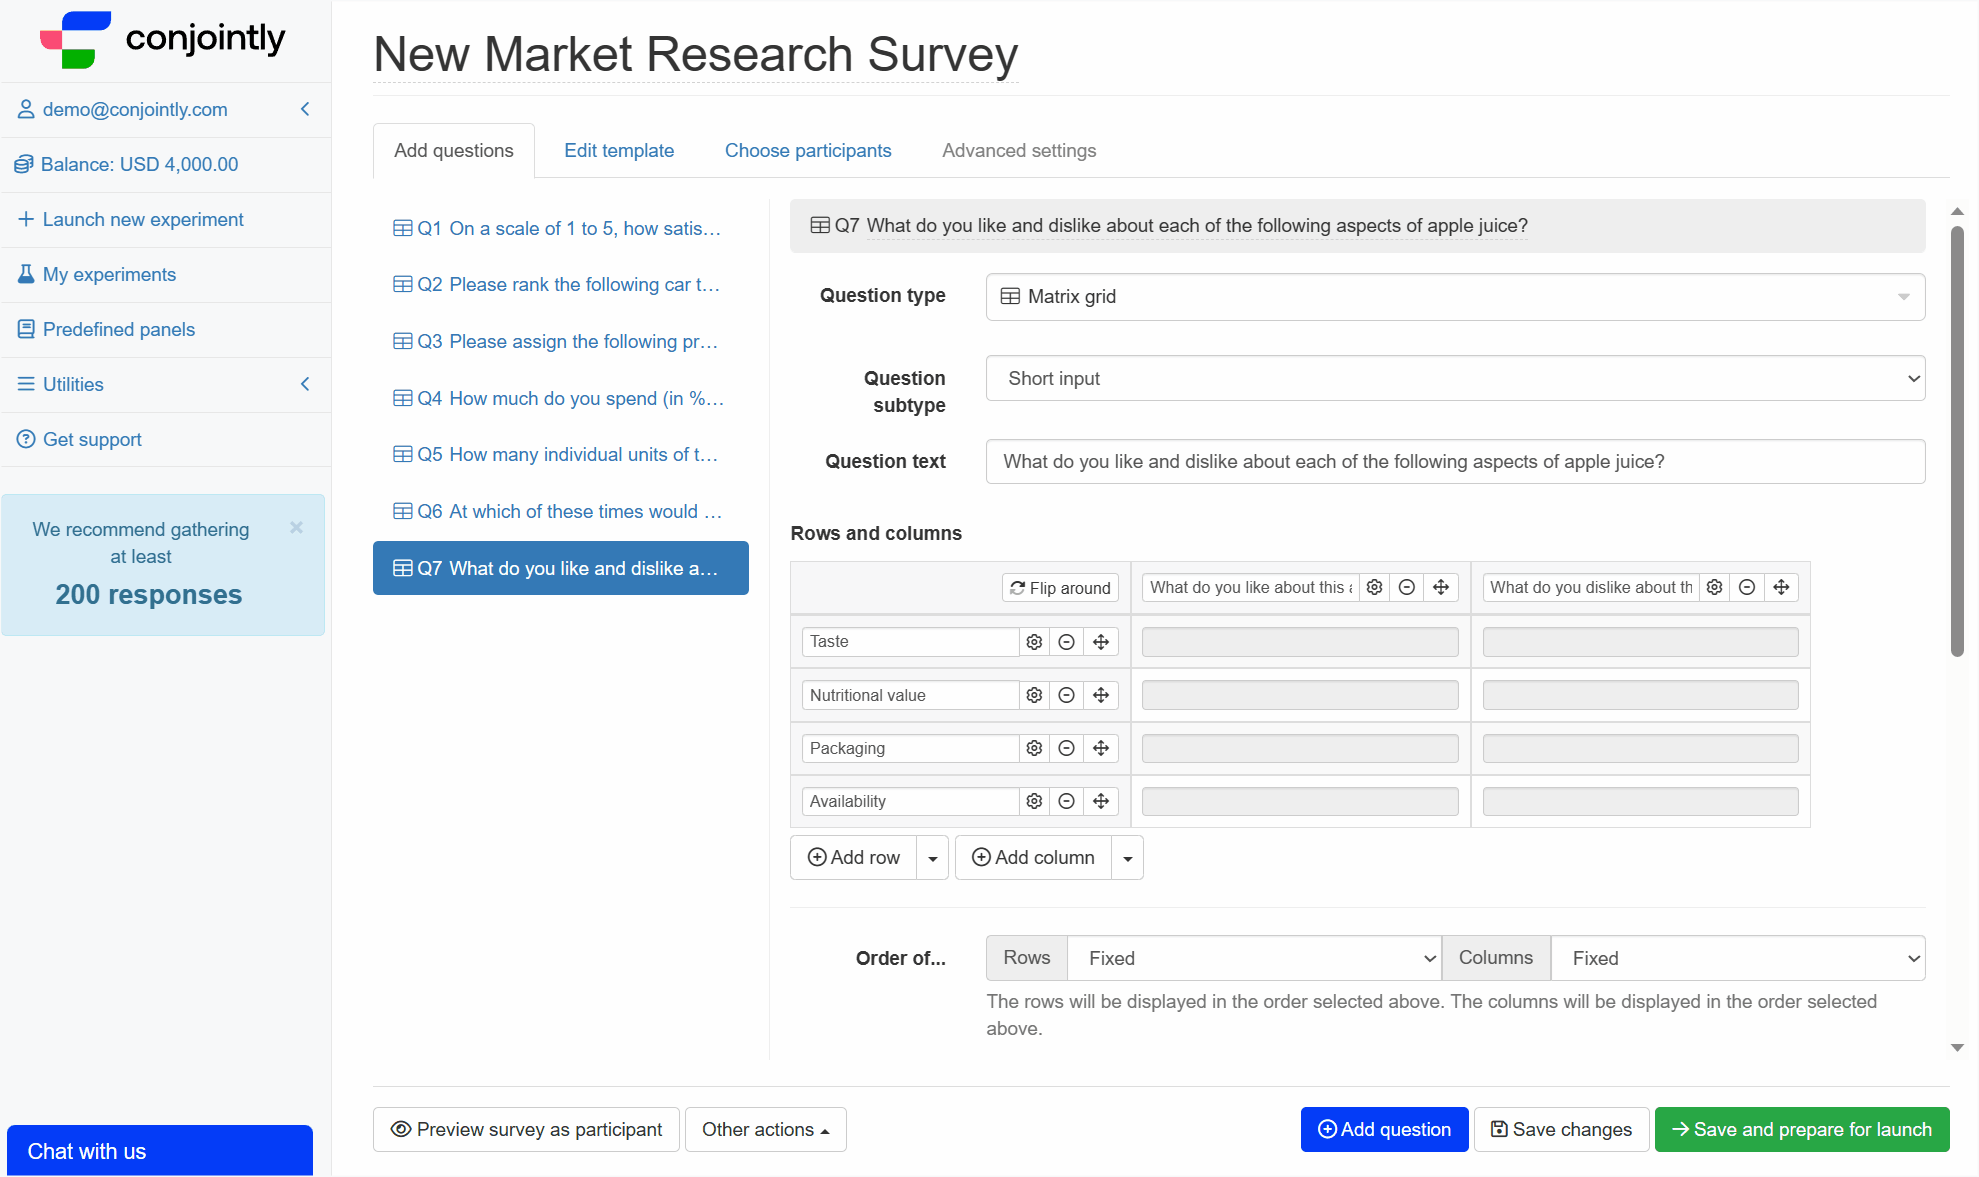The height and width of the screenshot is (1177, 1979).
Task: Remove the 'dislike about' column
Action: tap(1747, 587)
